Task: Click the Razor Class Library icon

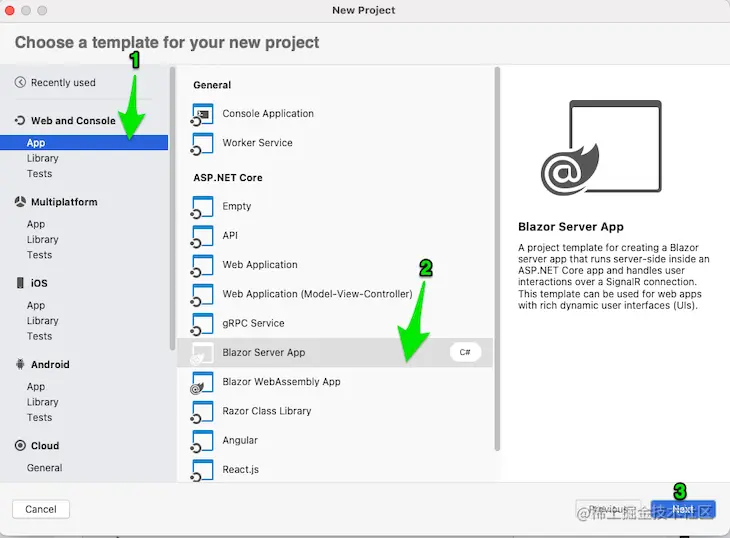Action: coord(203,412)
